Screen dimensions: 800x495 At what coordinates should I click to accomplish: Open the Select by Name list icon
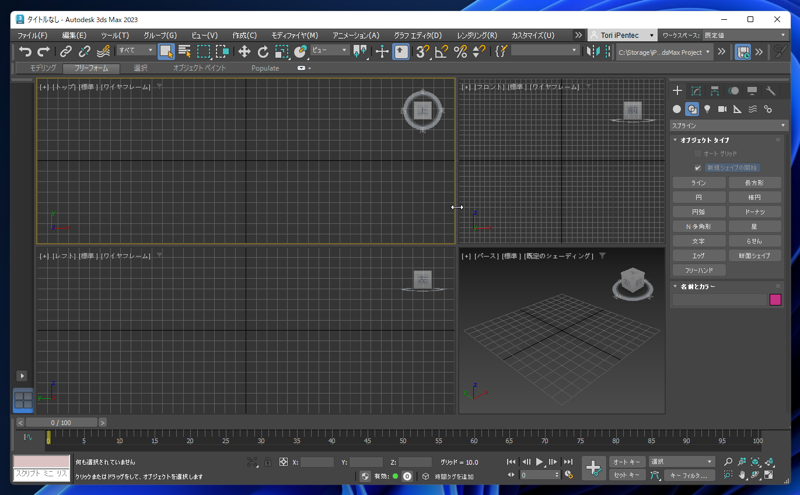pos(185,52)
